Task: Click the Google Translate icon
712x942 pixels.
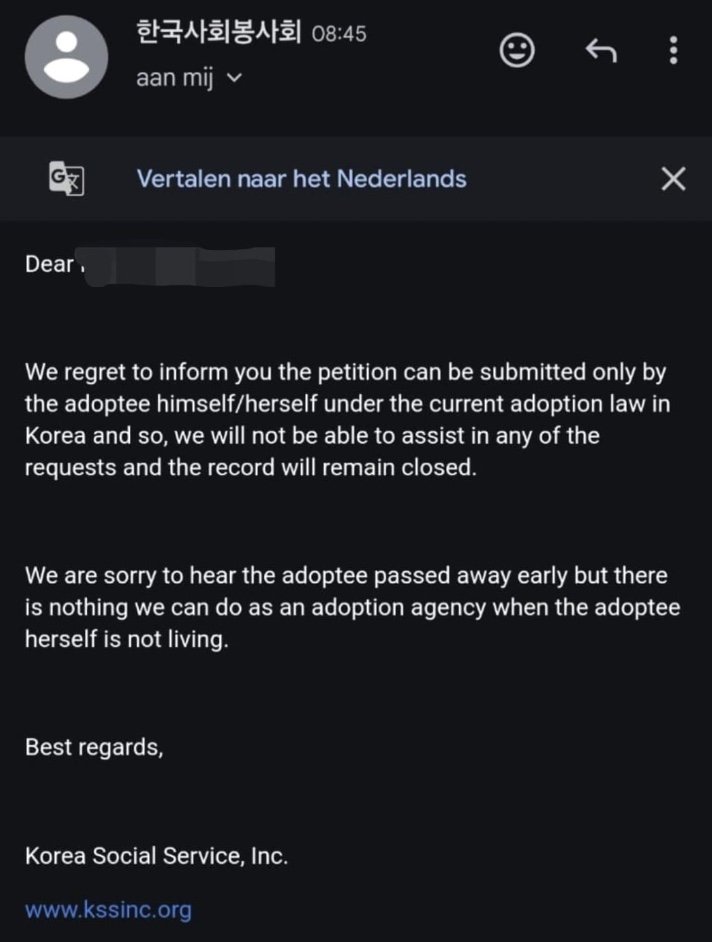Action: [66, 178]
